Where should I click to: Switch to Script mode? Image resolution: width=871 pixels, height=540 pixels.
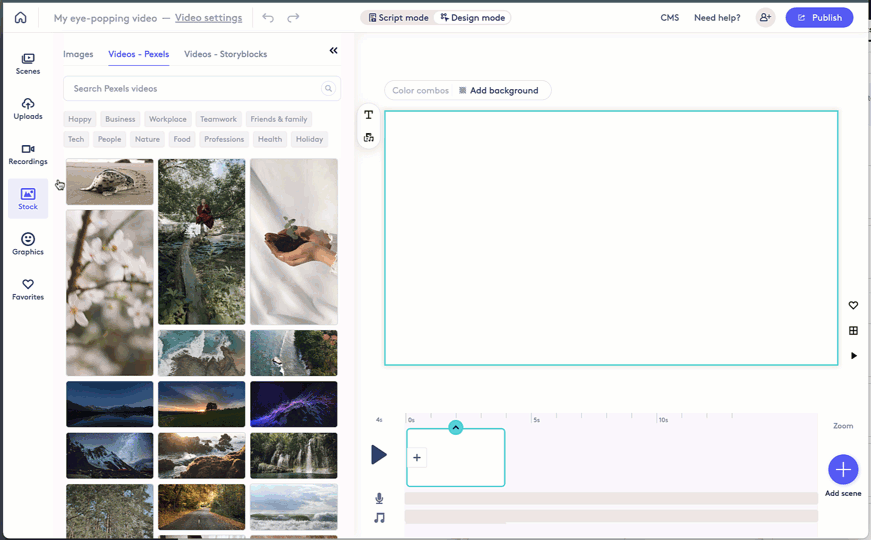pyautogui.click(x=398, y=18)
